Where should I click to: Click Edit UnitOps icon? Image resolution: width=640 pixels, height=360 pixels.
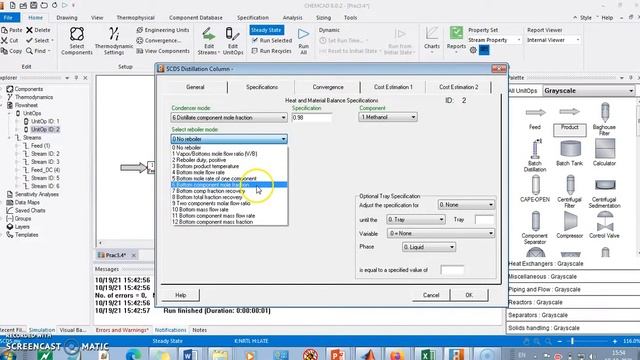pos(233,40)
